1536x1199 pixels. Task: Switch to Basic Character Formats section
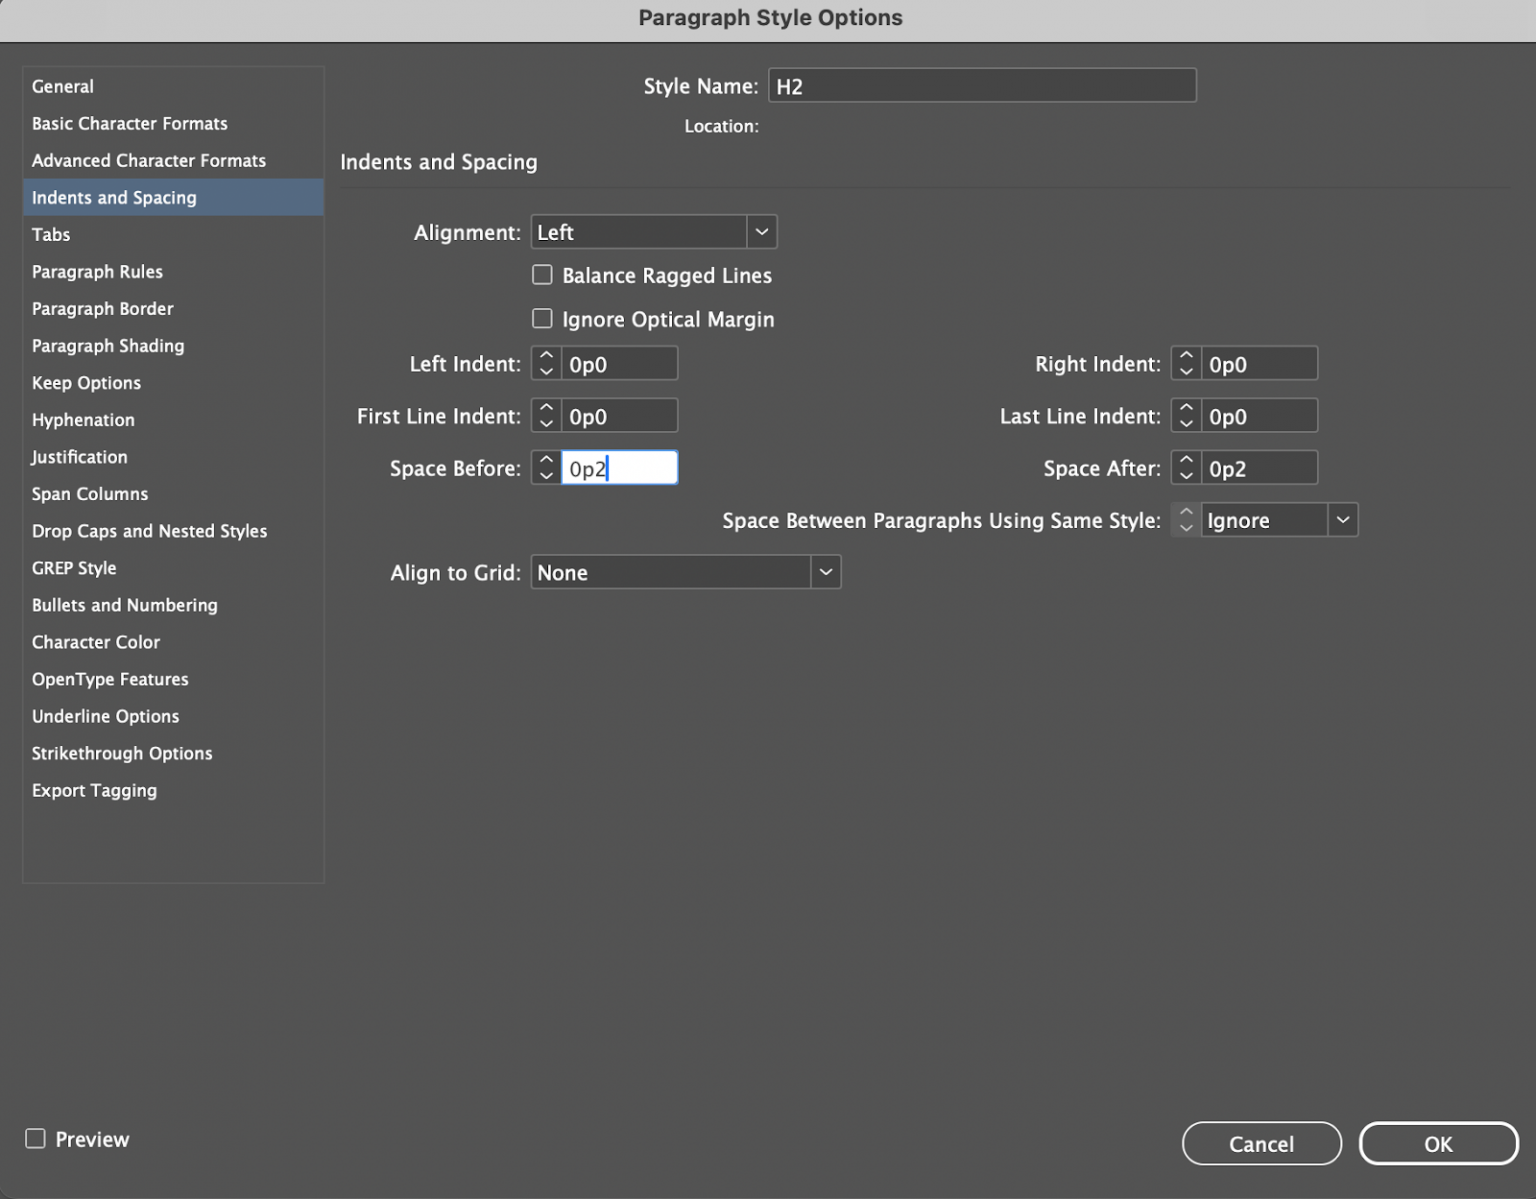[x=129, y=123]
